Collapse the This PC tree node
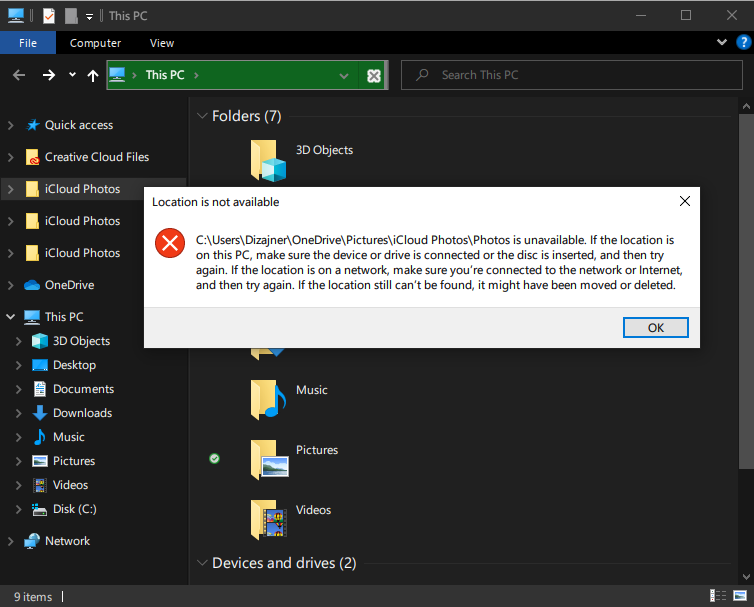This screenshot has height=607, width=754. pos(11,316)
